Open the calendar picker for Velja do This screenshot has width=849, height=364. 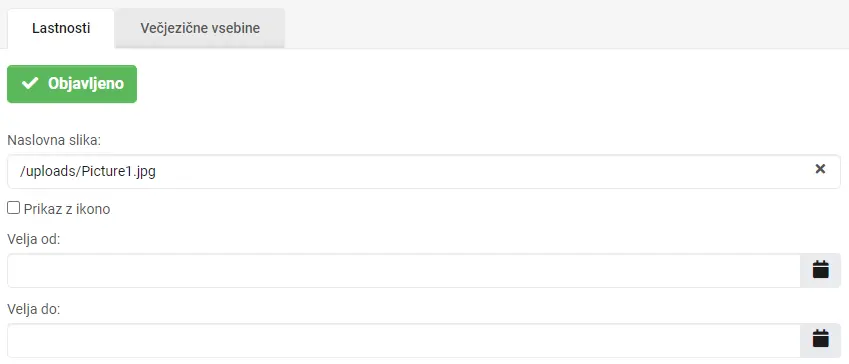pyautogui.click(x=820, y=339)
